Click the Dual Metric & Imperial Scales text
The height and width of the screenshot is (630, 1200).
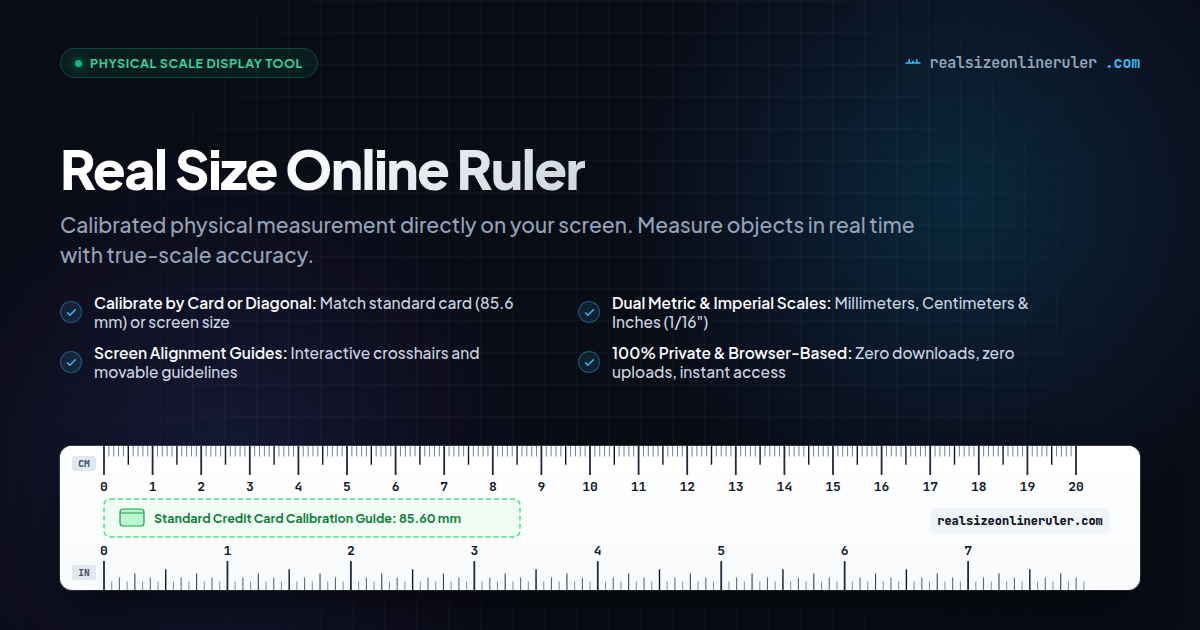coord(820,313)
